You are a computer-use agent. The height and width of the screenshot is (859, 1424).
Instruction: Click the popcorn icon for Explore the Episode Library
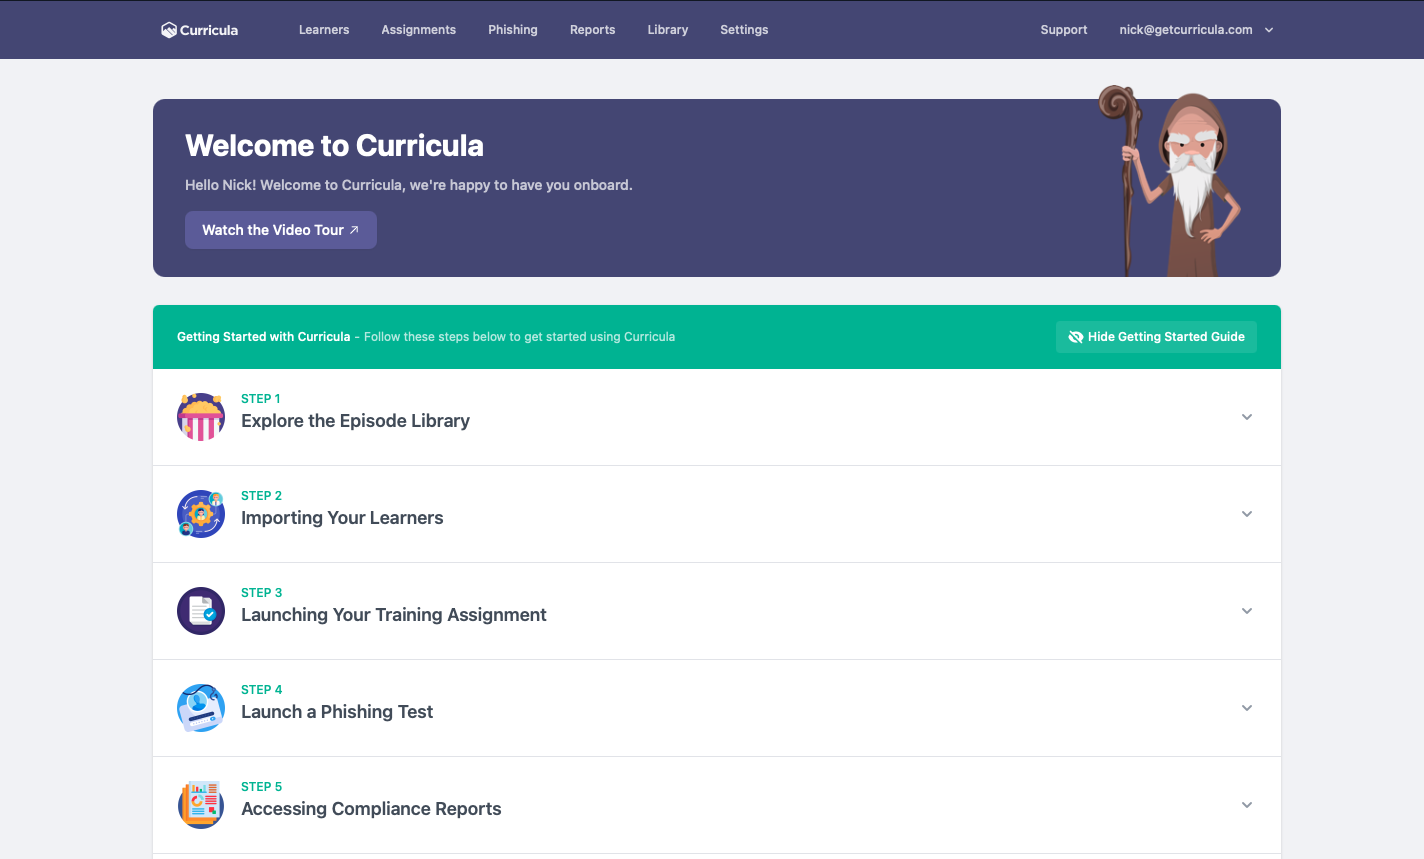tap(200, 416)
